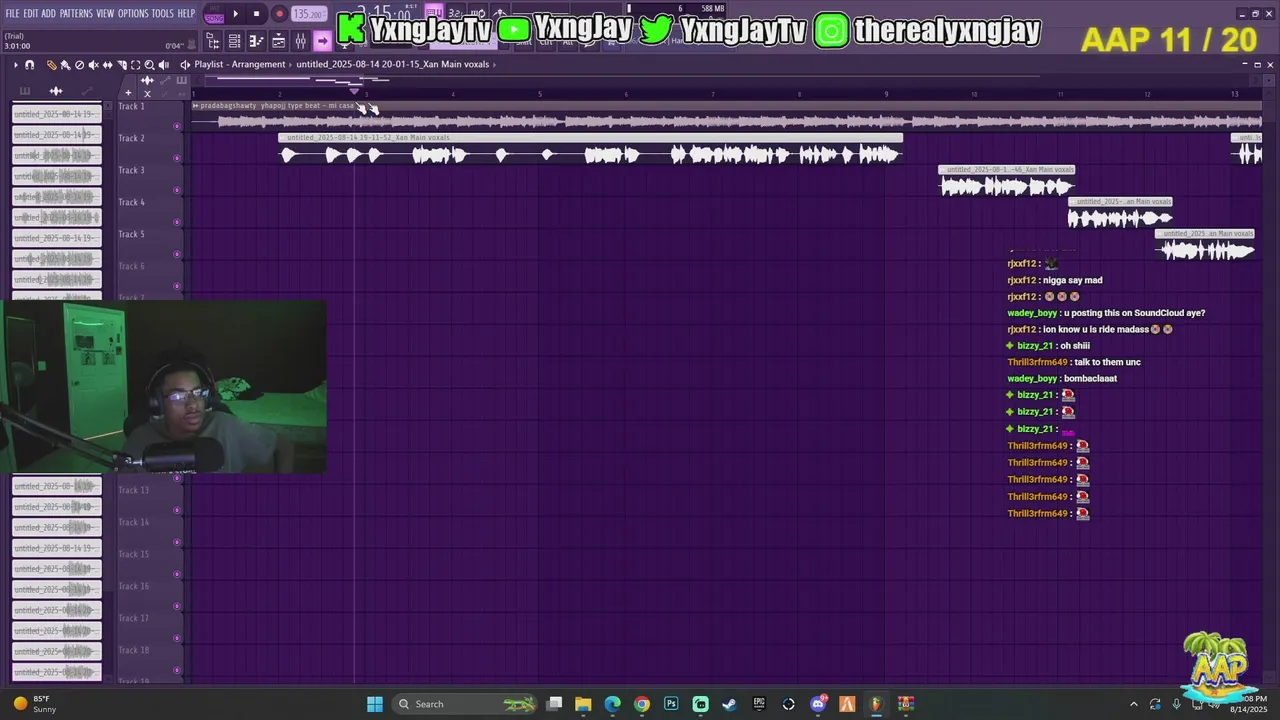Click the transport Play button

pyautogui.click(x=236, y=14)
